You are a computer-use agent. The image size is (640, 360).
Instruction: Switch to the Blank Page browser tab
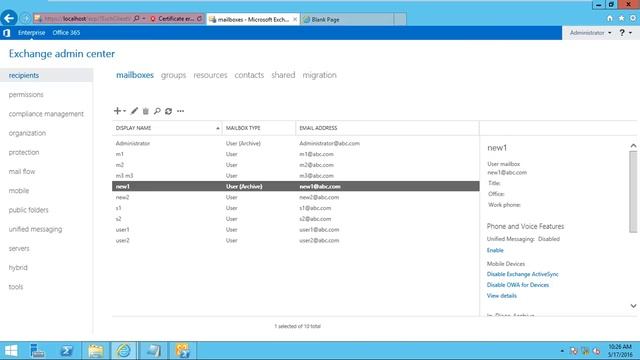point(347,19)
